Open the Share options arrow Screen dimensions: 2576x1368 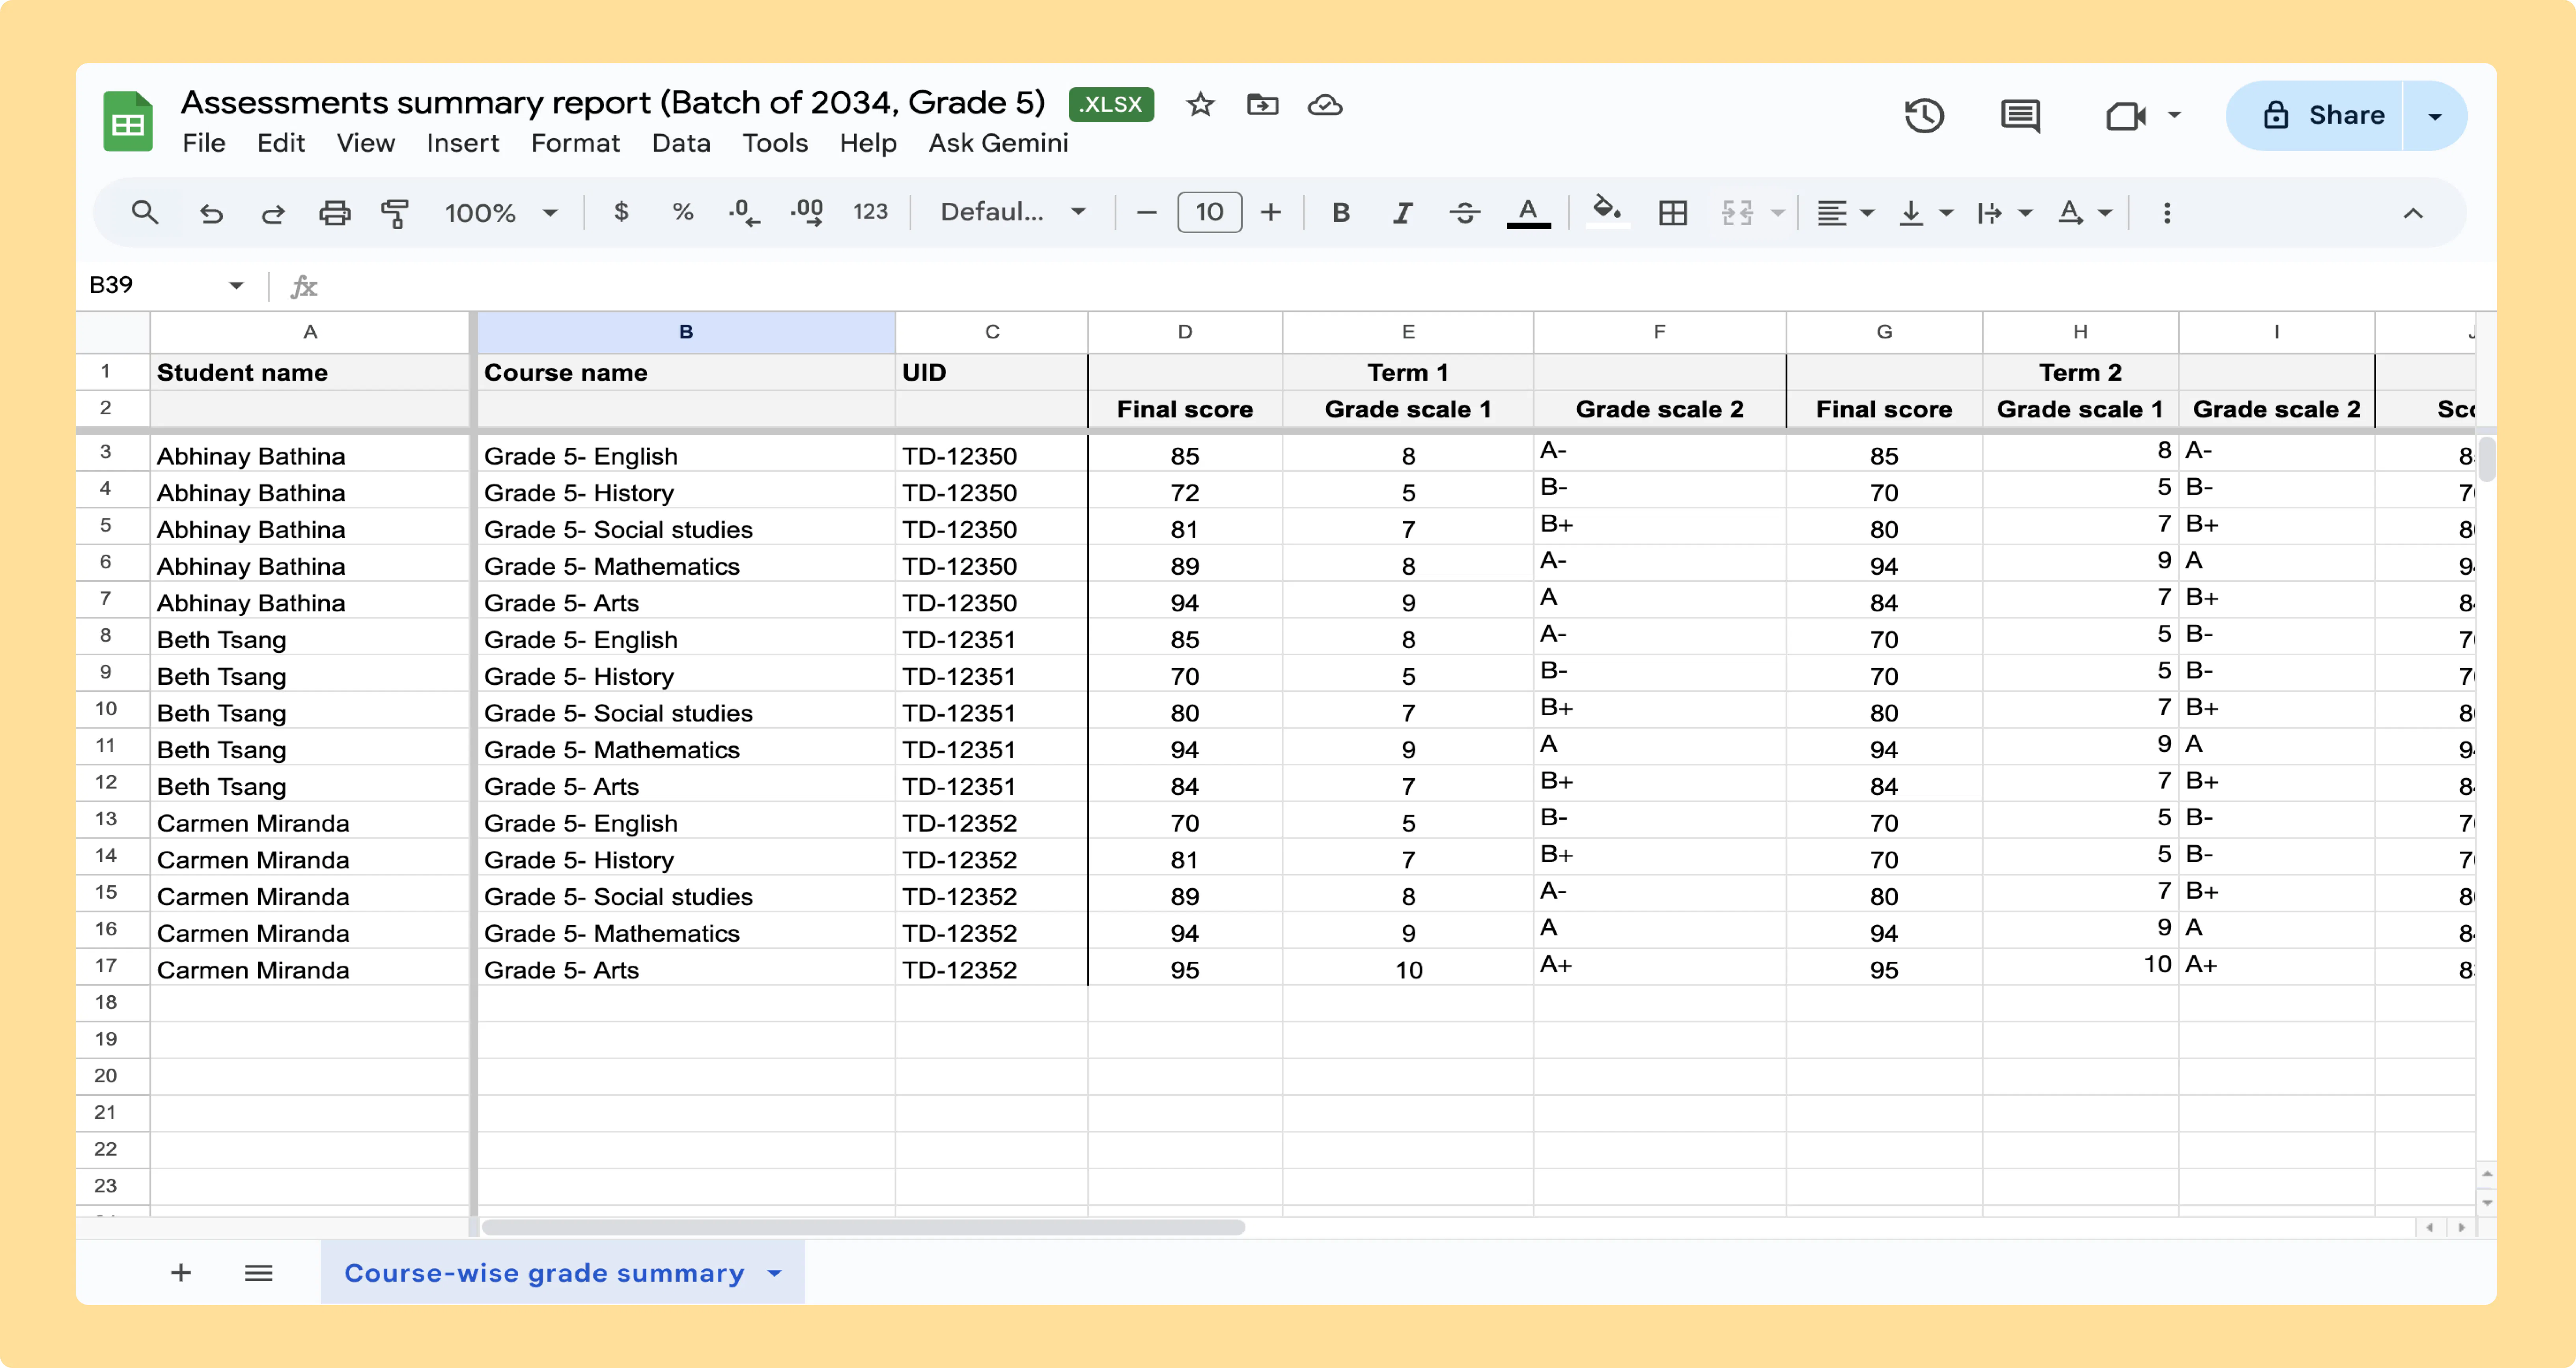tap(2435, 116)
